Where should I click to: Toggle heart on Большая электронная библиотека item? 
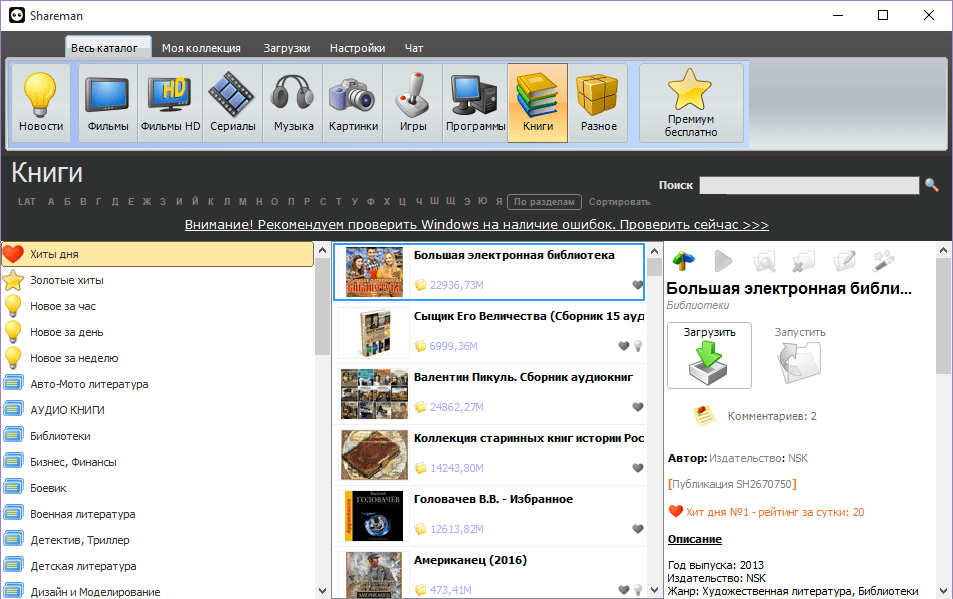pyautogui.click(x=638, y=284)
